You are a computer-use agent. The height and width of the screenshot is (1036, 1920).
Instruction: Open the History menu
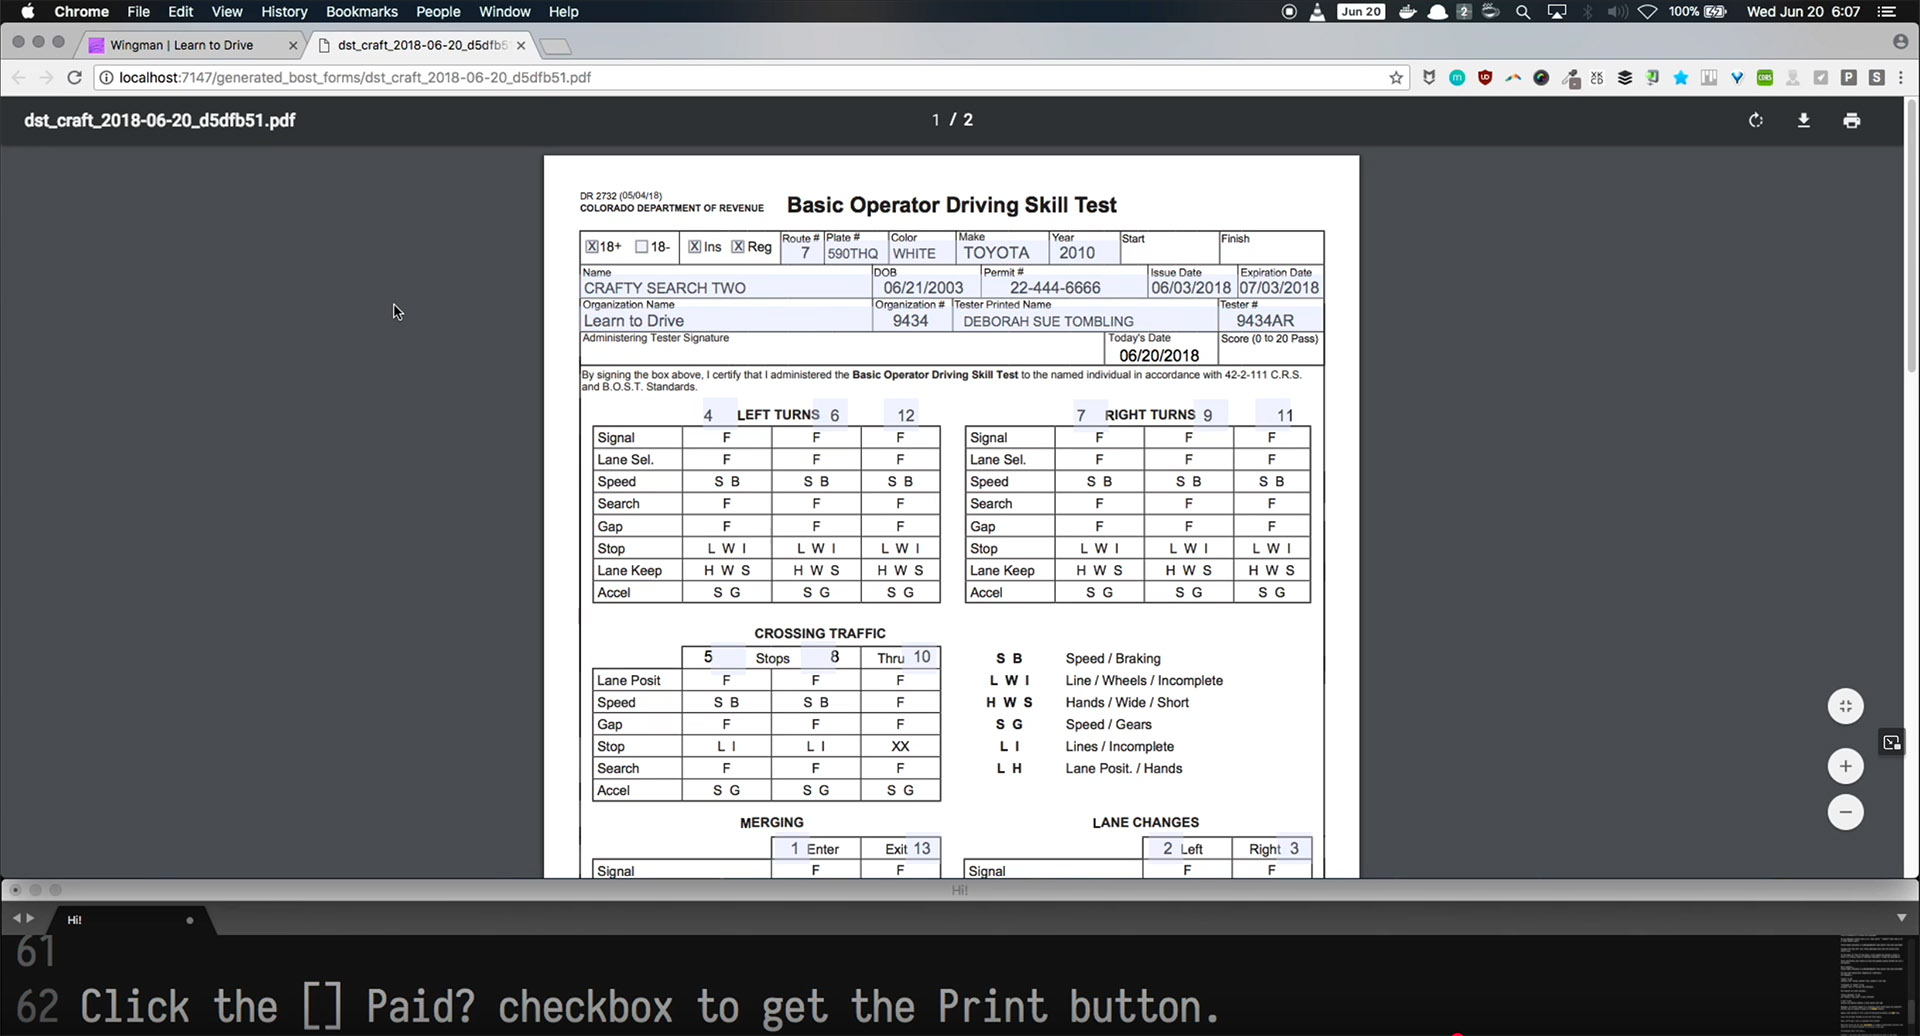(284, 12)
